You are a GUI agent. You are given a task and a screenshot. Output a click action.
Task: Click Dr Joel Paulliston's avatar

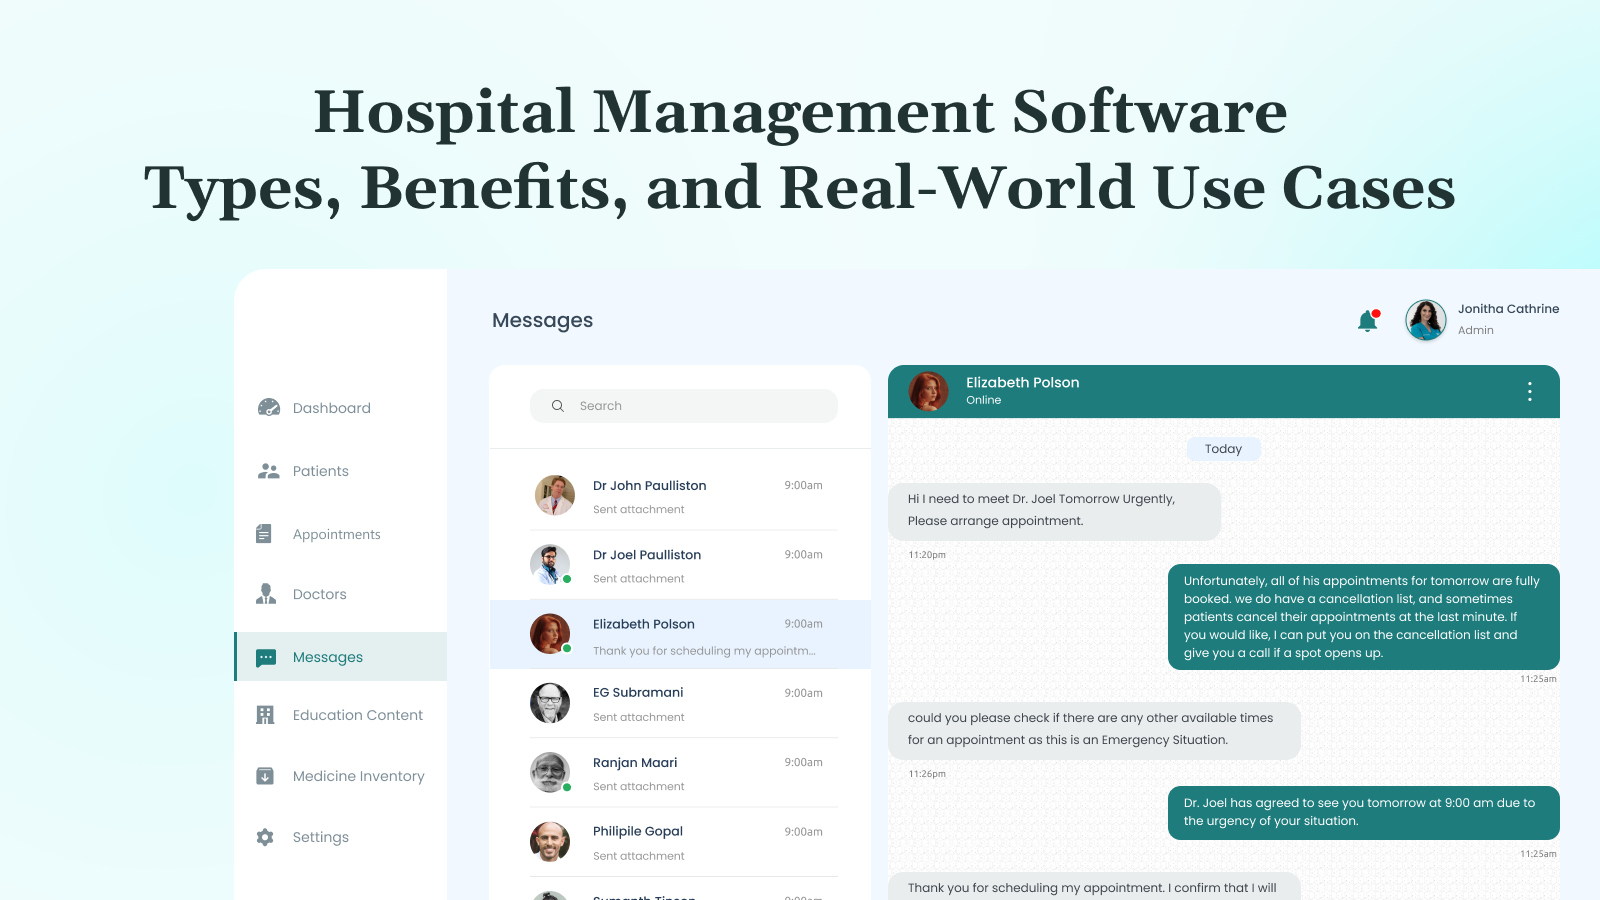(549, 564)
